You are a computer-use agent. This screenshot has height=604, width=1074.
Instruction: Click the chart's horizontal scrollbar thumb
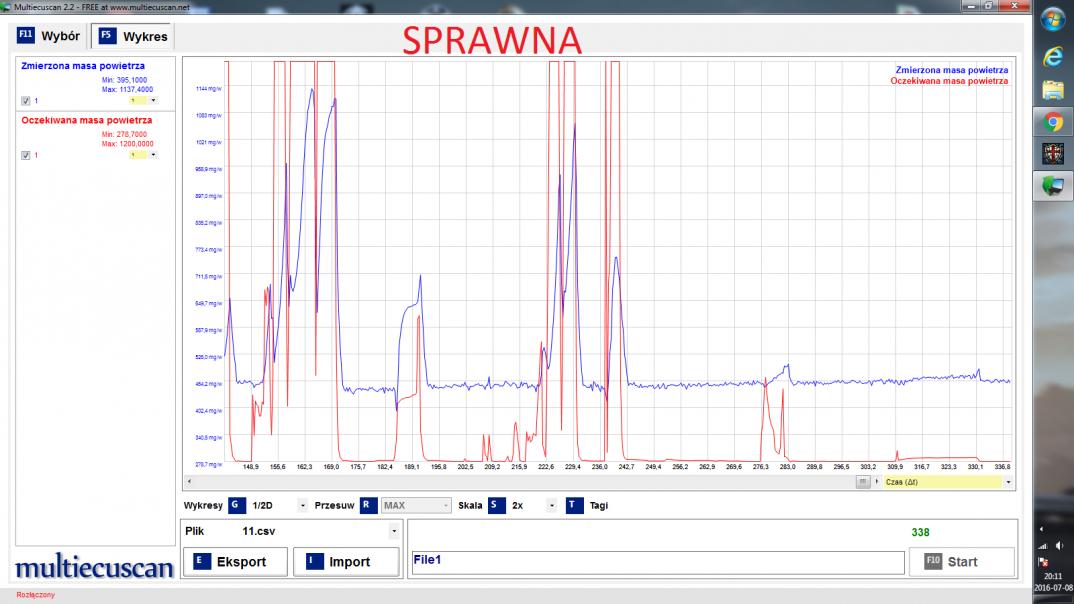(x=862, y=481)
